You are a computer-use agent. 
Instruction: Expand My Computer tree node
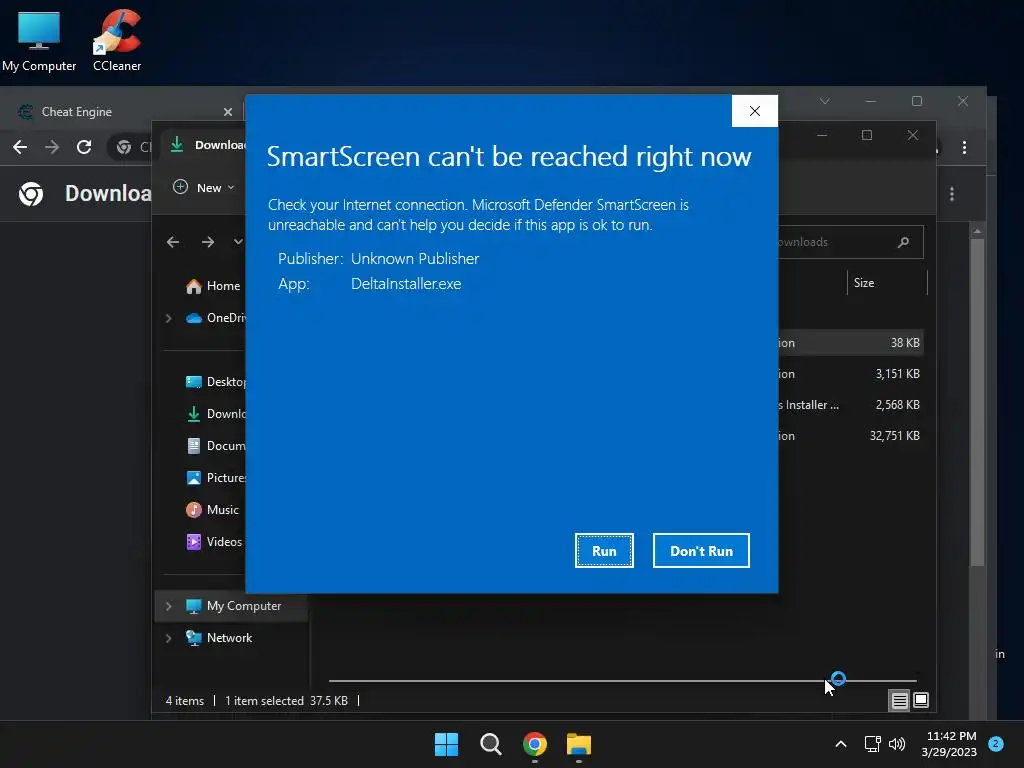point(168,606)
